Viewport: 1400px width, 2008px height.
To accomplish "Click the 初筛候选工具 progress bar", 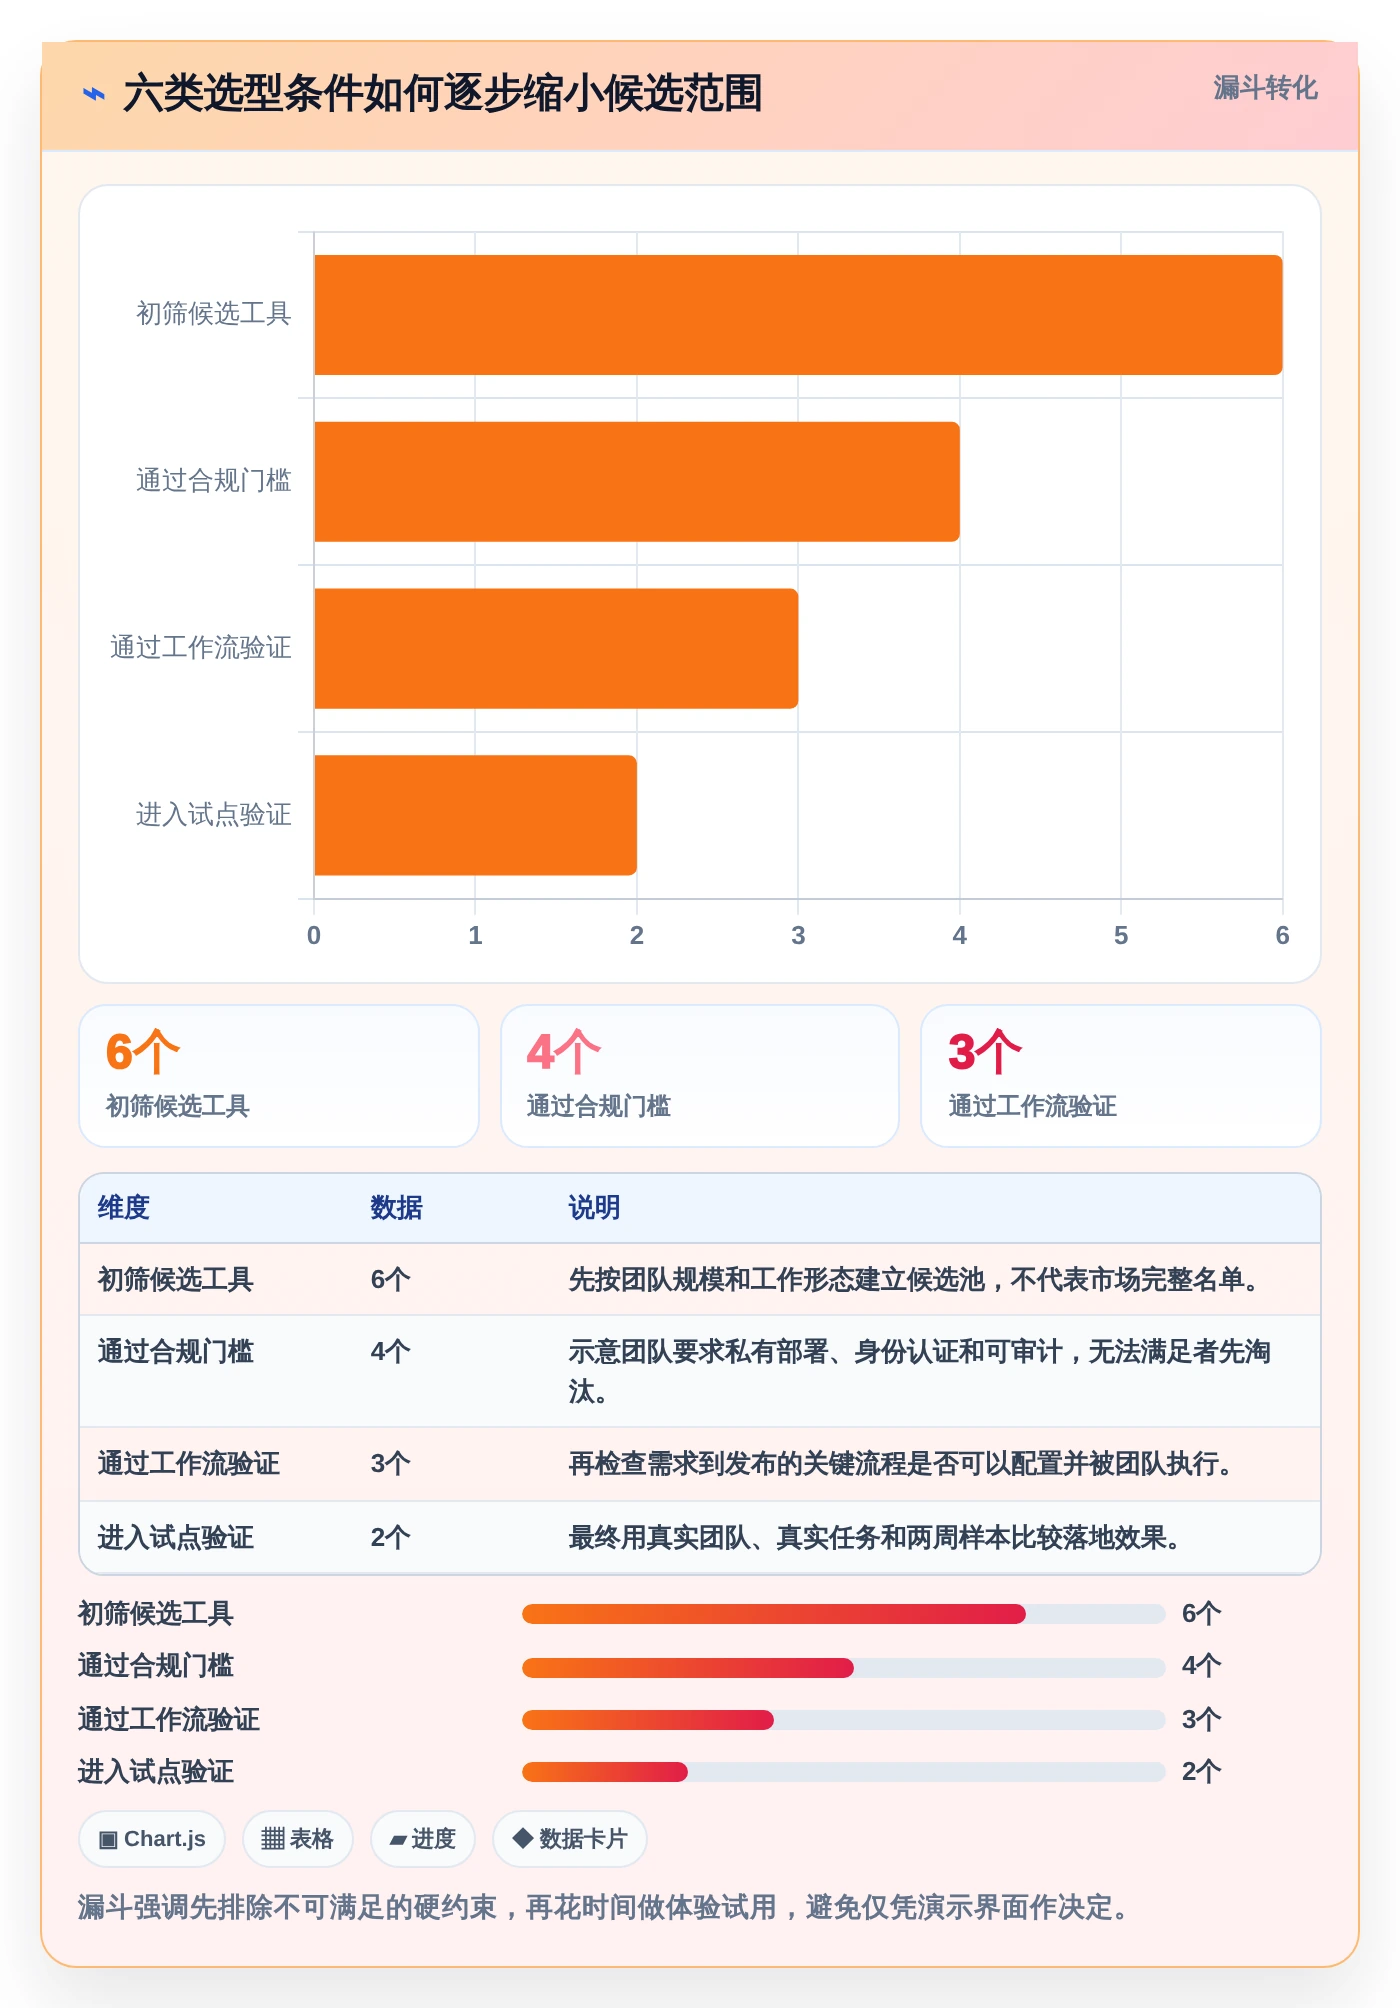I will tap(844, 1614).
